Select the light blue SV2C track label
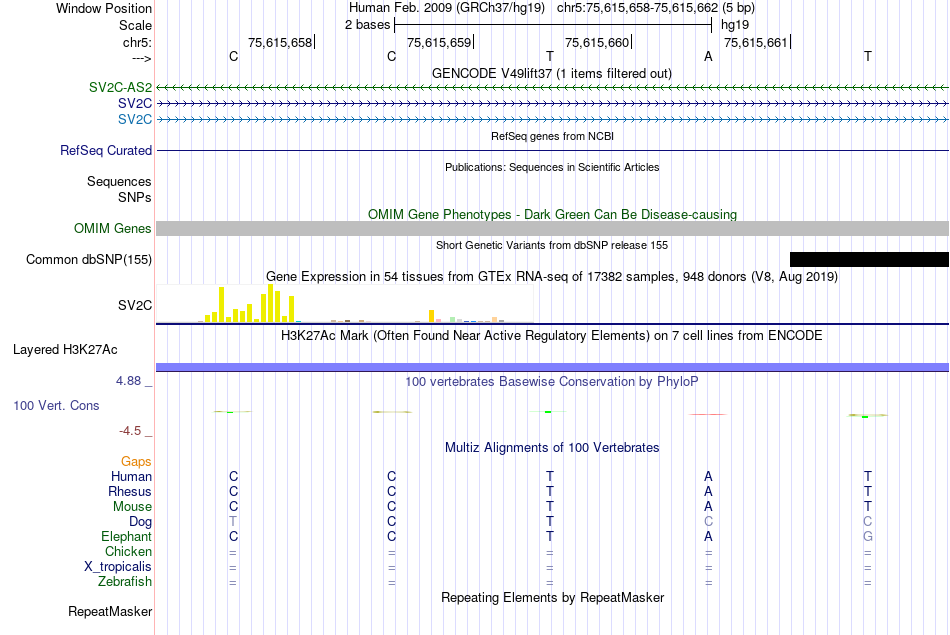The width and height of the screenshot is (950, 635). pyautogui.click(x=135, y=119)
